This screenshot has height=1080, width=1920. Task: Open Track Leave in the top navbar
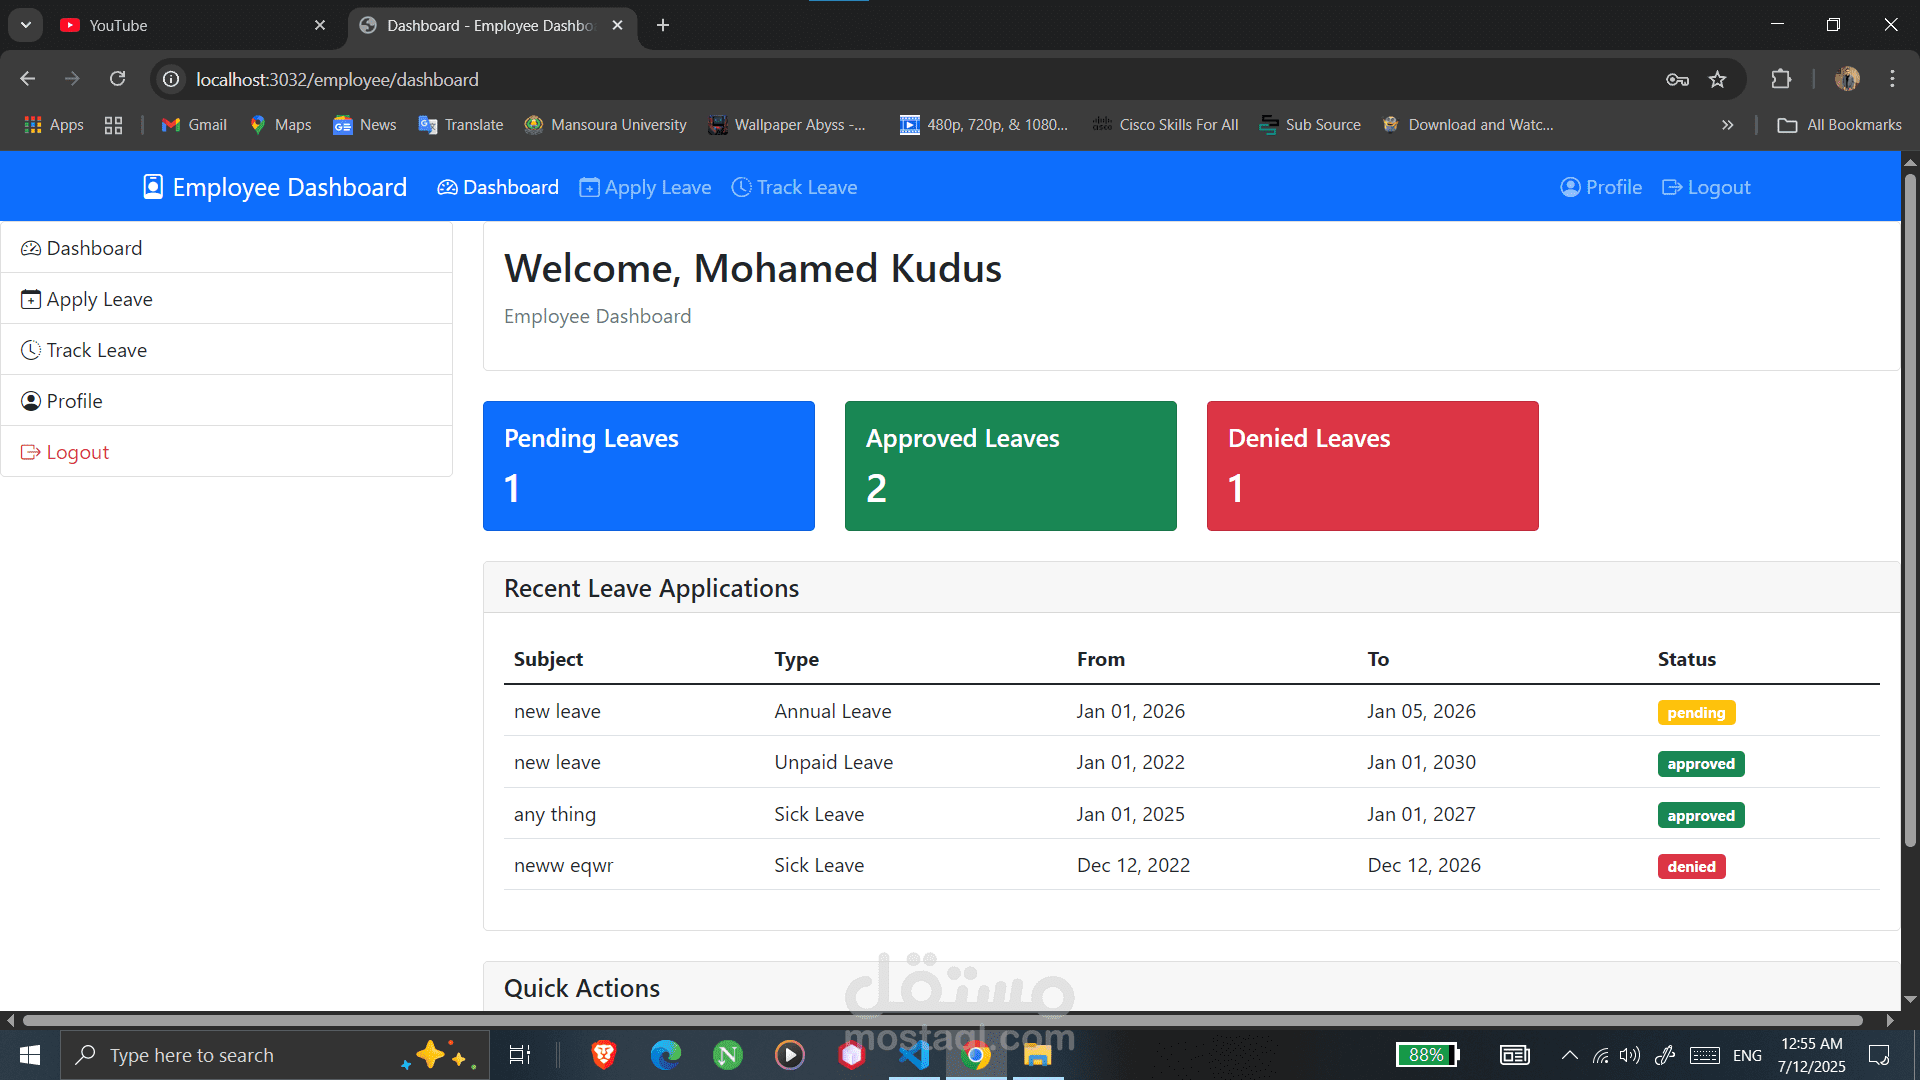[794, 187]
